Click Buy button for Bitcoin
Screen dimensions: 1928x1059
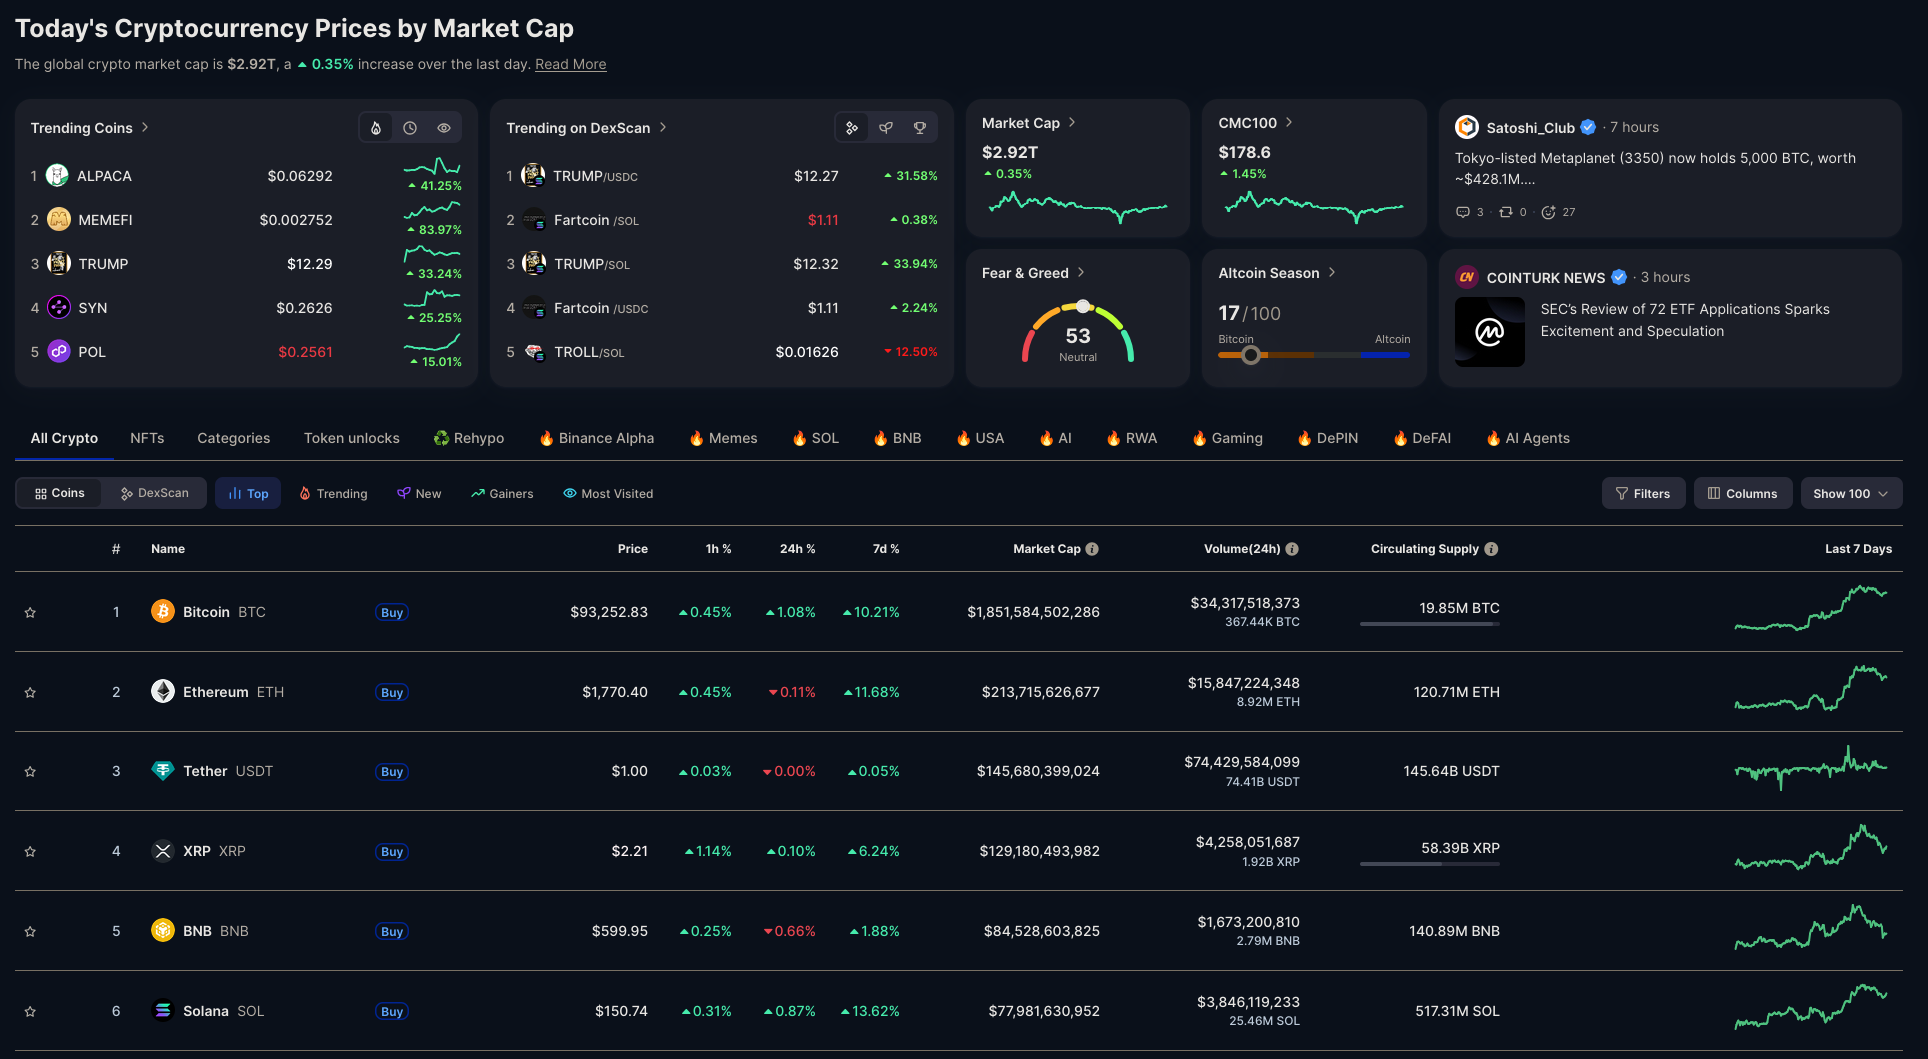pyautogui.click(x=392, y=612)
